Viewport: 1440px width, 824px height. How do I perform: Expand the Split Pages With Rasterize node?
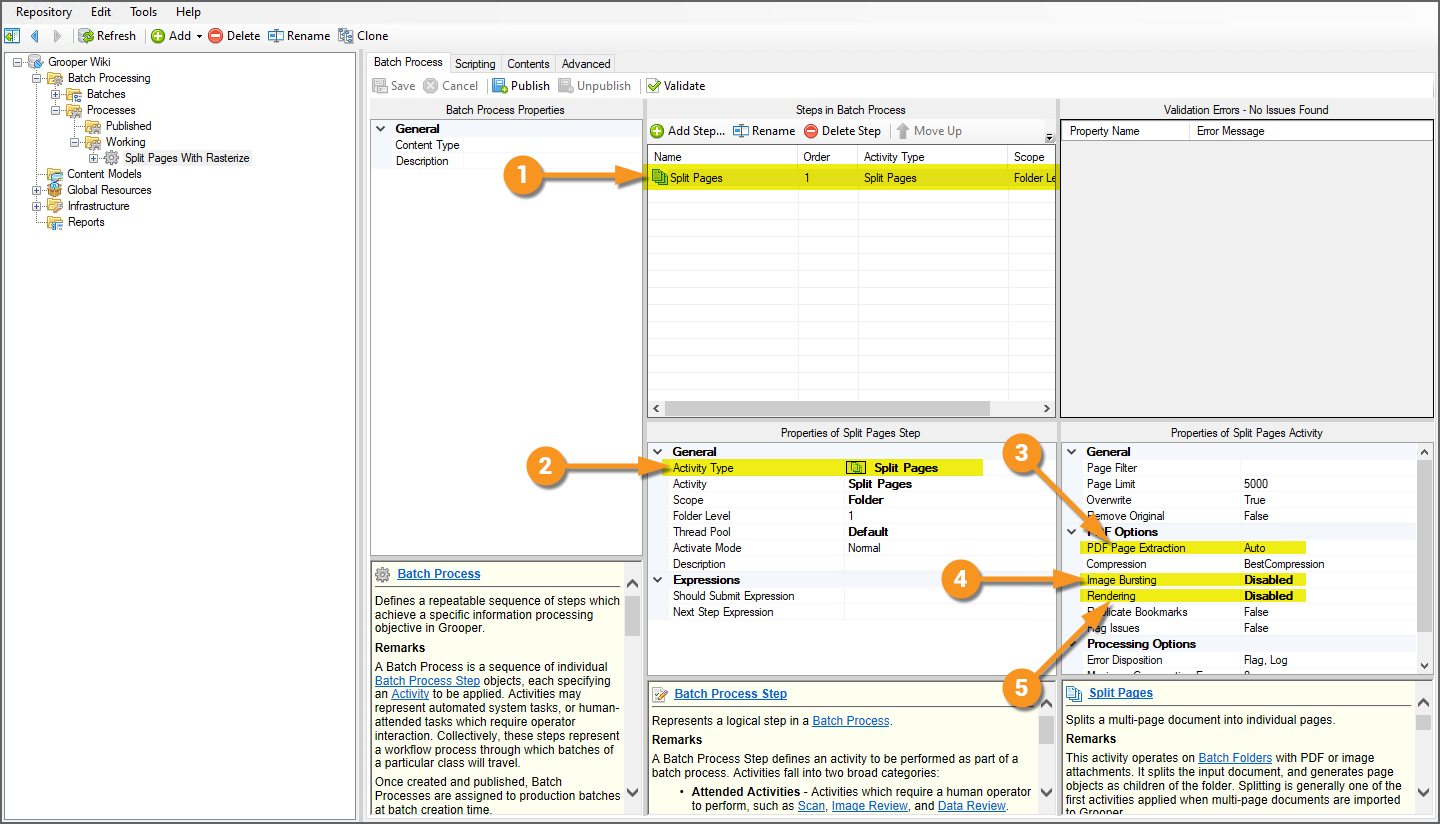coord(94,158)
